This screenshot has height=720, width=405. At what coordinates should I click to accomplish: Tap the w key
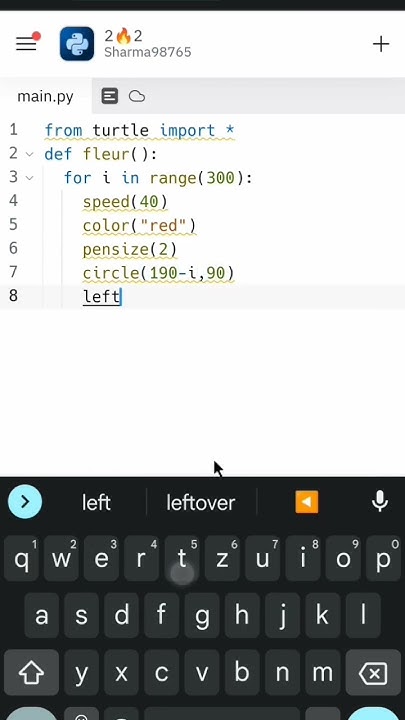(x=61, y=559)
